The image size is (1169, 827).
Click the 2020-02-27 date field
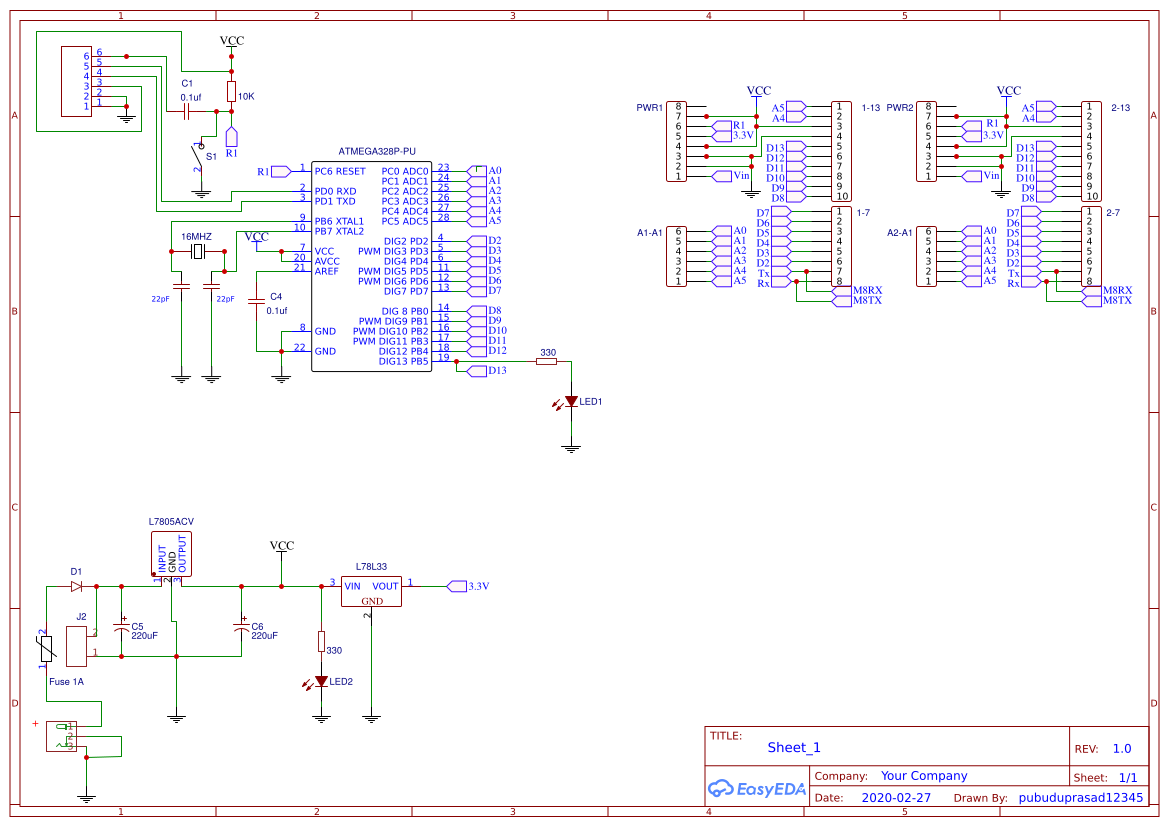(895, 798)
